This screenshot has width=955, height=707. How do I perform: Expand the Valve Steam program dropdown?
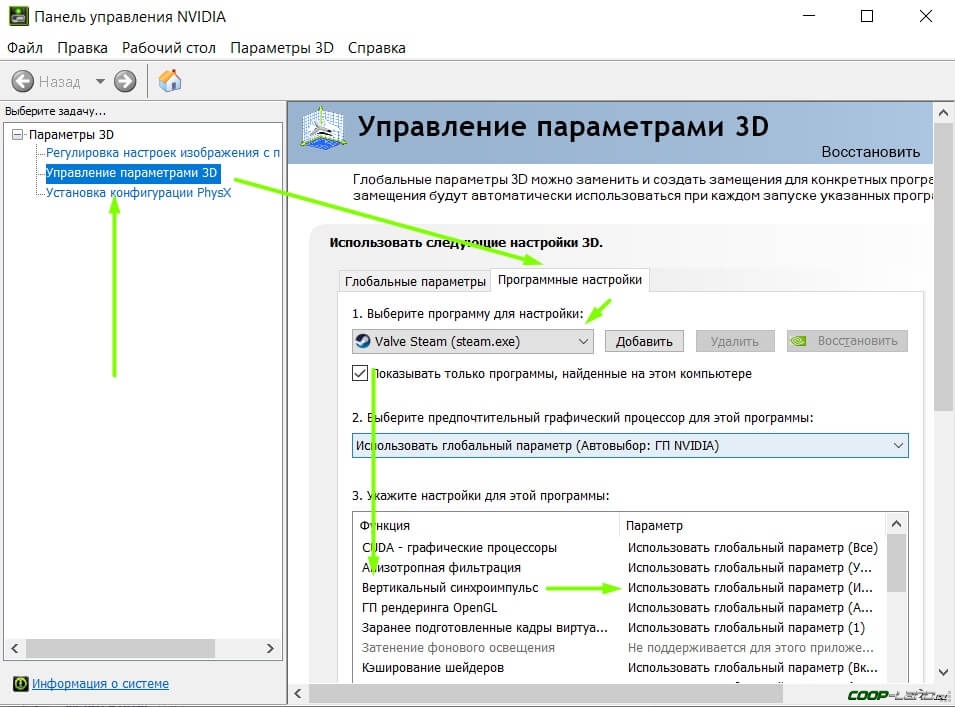coord(583,341)
